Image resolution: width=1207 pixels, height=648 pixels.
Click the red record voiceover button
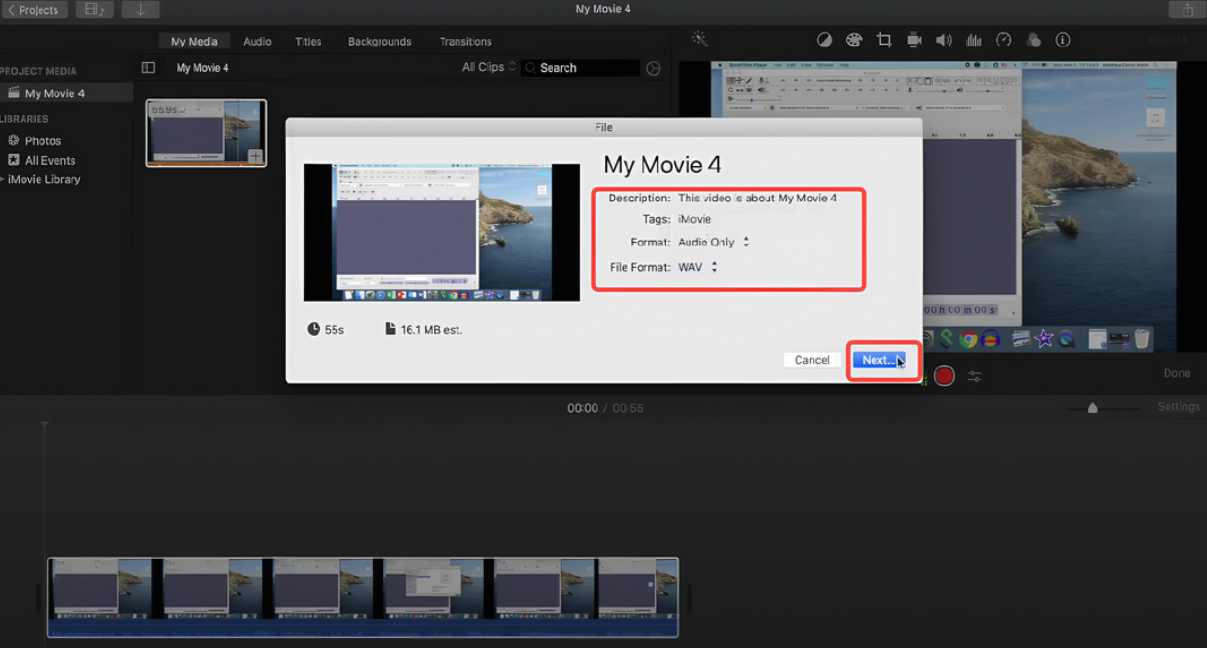pyautogui.click(x=944, y=376)
